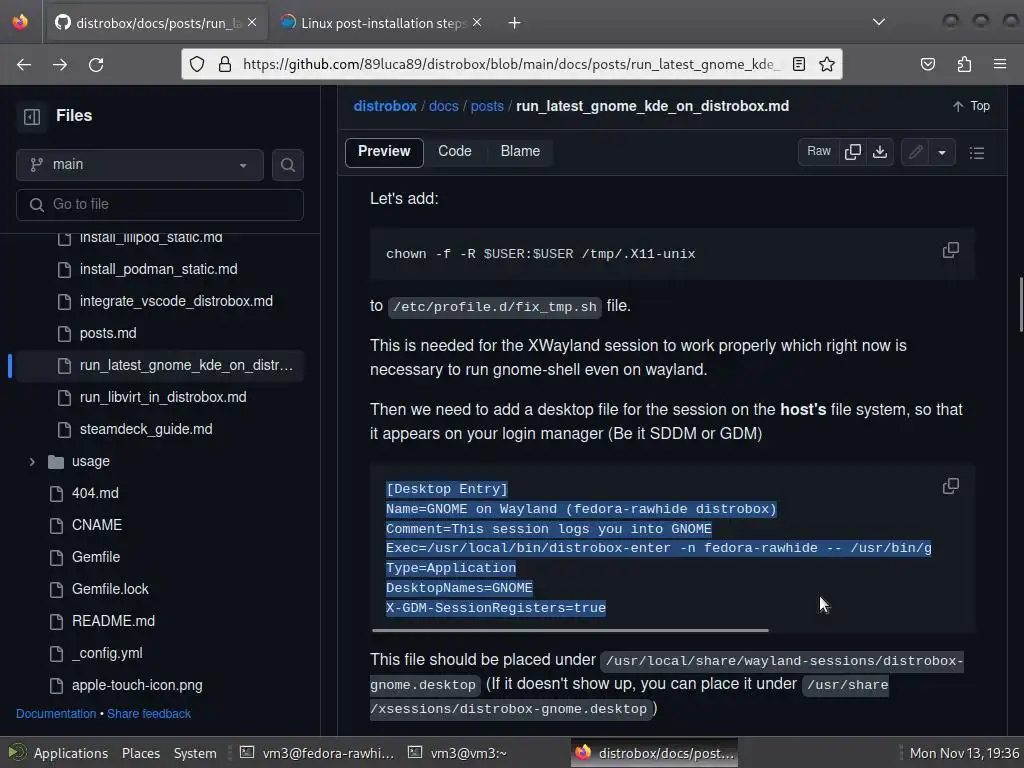
Task: Open Gemfile.lock in file tree
Action: coord(110,589)
